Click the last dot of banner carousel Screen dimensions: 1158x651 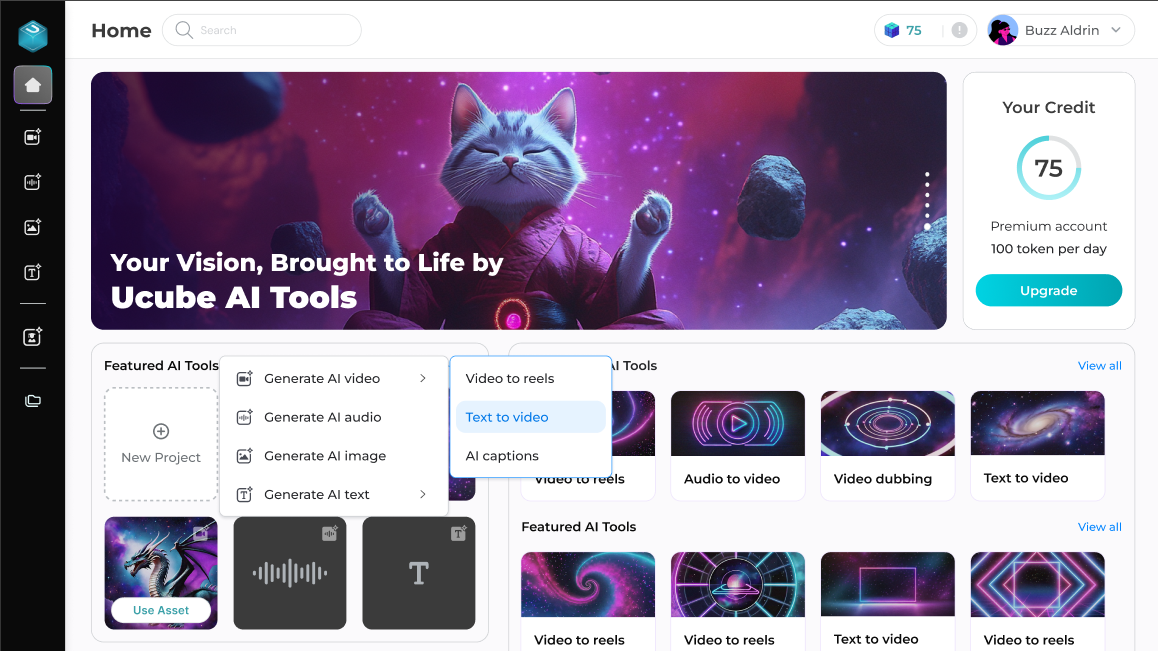(x=927, y=227)
